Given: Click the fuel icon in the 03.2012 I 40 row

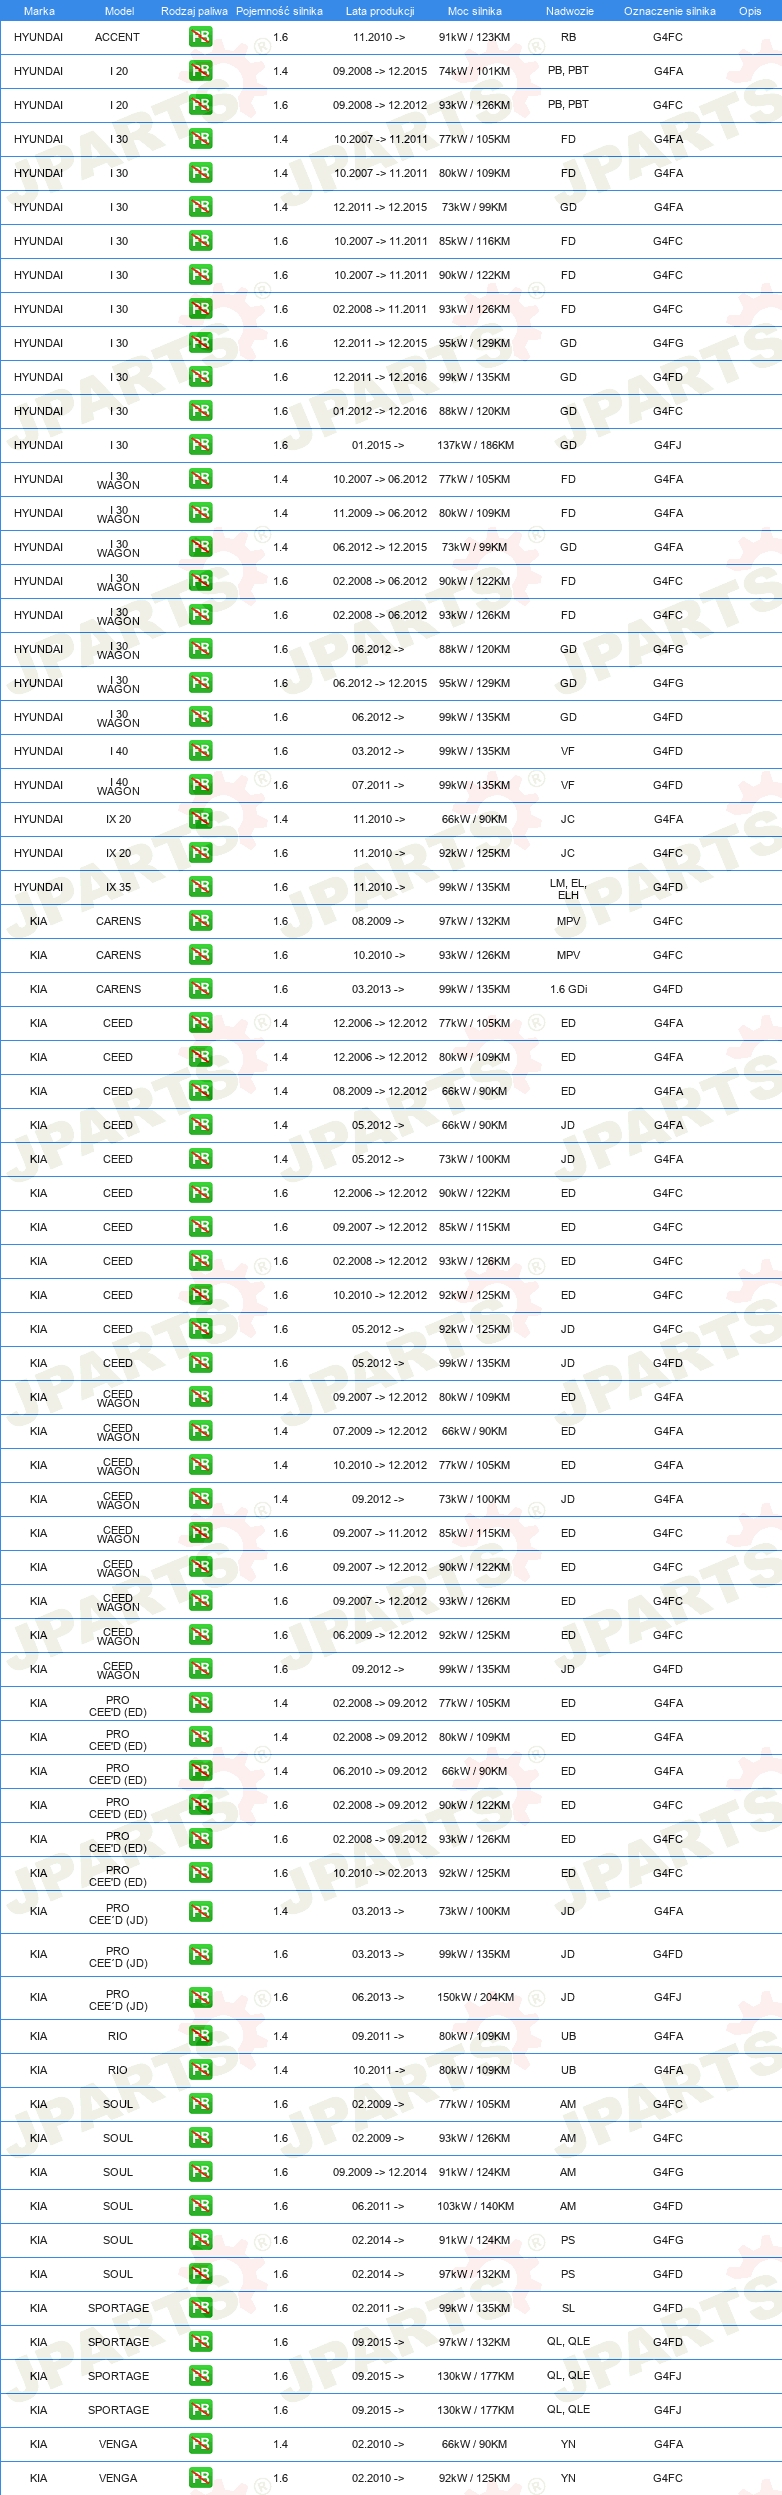Looking at the screenshot, I should [x=200, y=751].
